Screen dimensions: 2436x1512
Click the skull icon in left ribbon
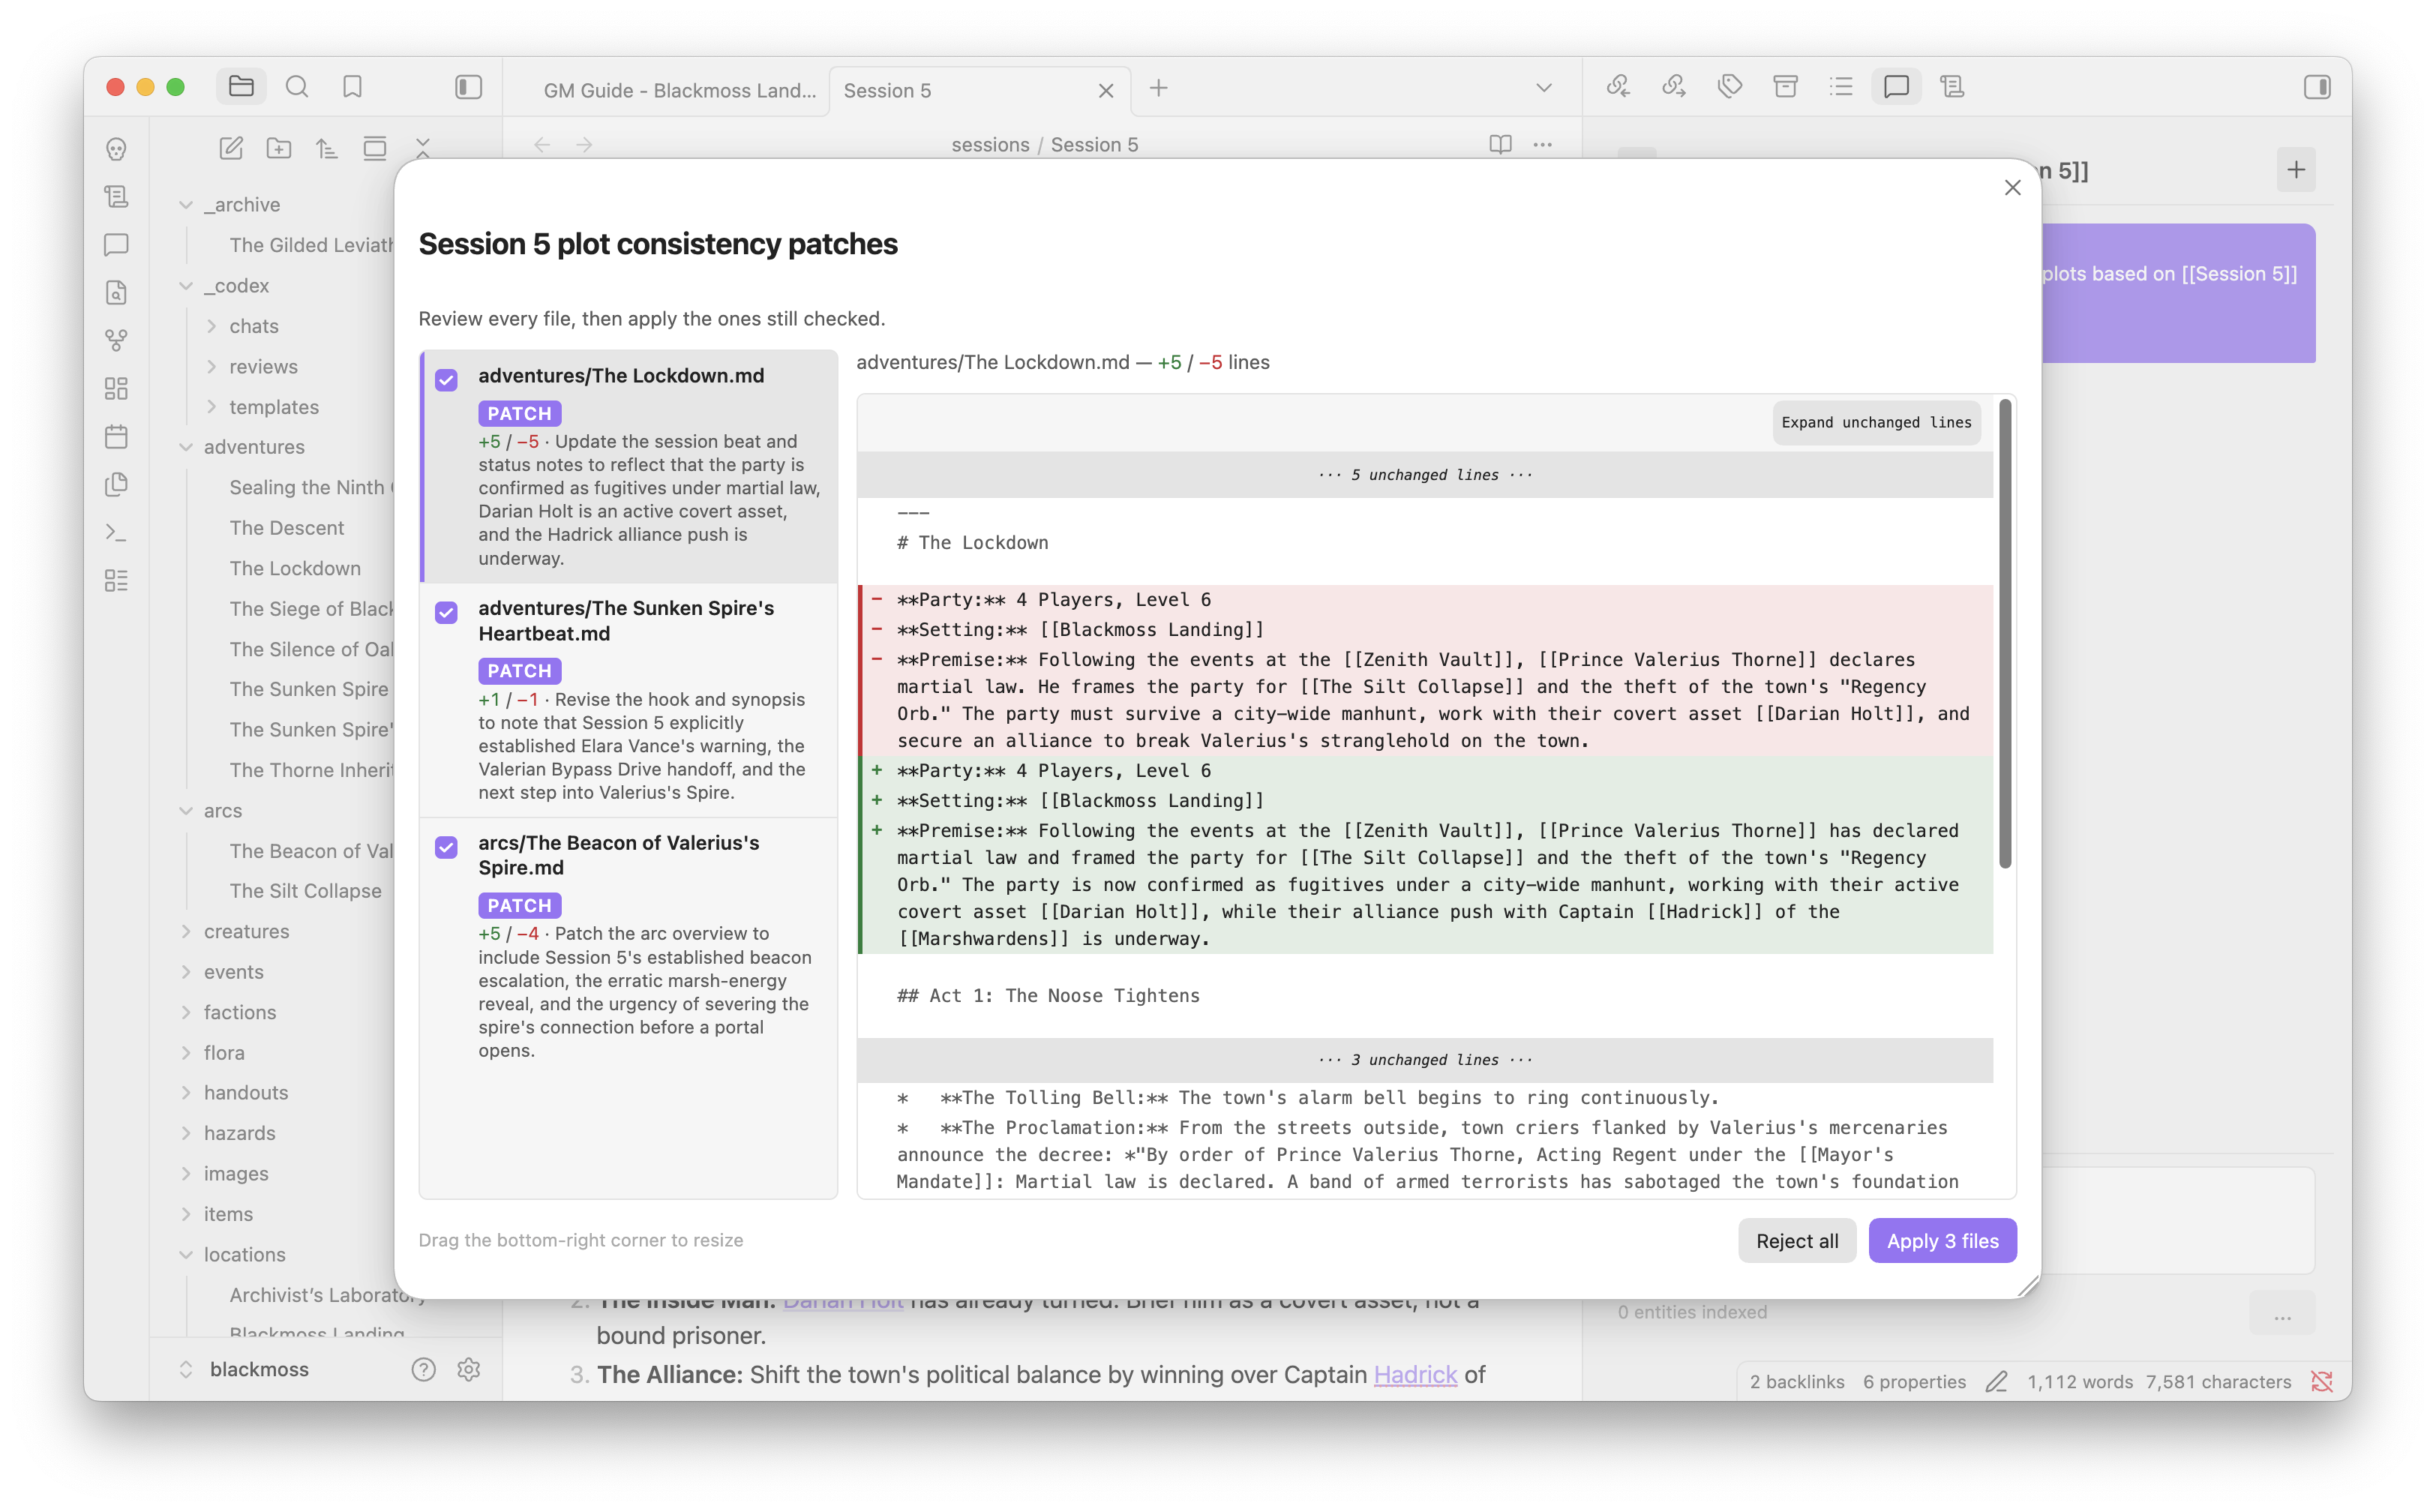117,149
